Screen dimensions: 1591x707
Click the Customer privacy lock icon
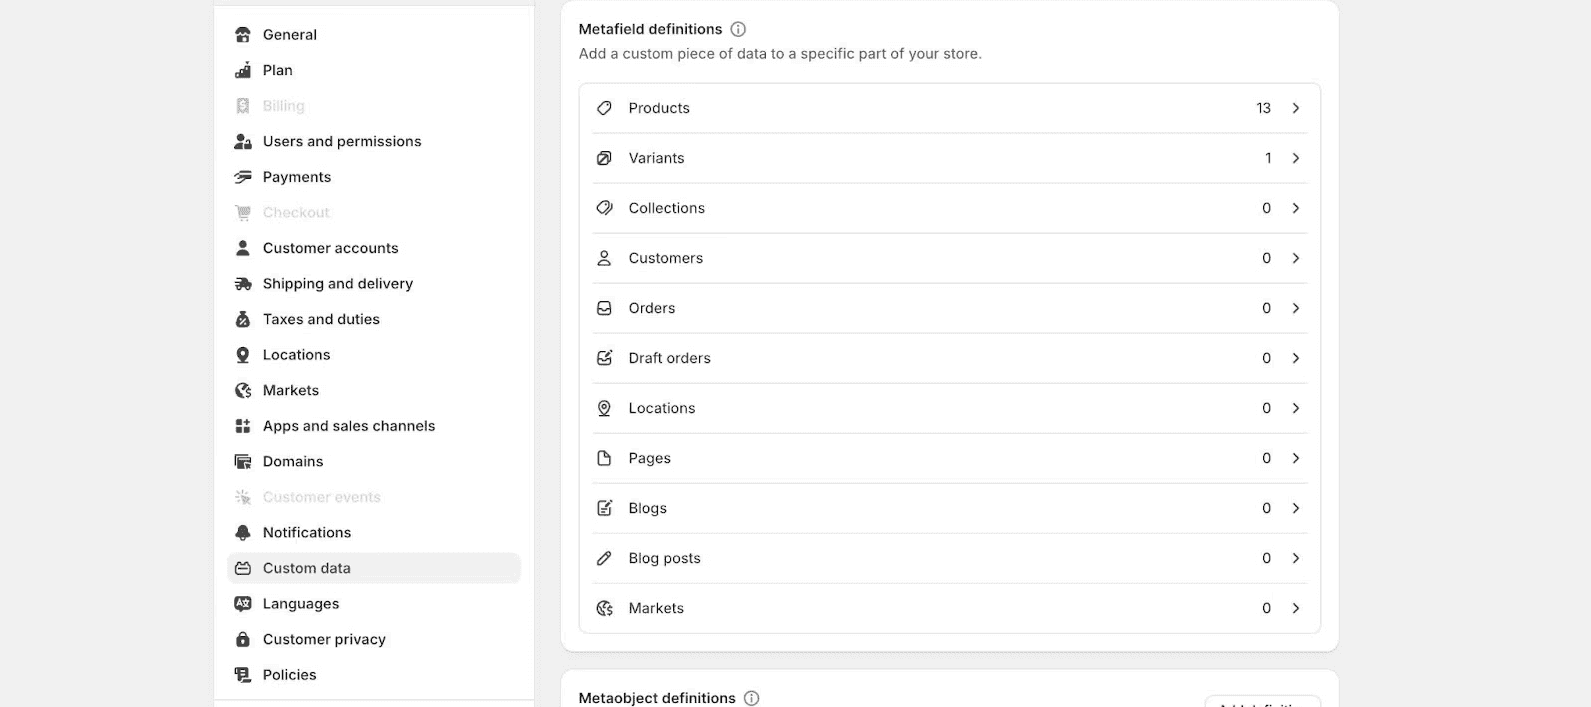243,639
